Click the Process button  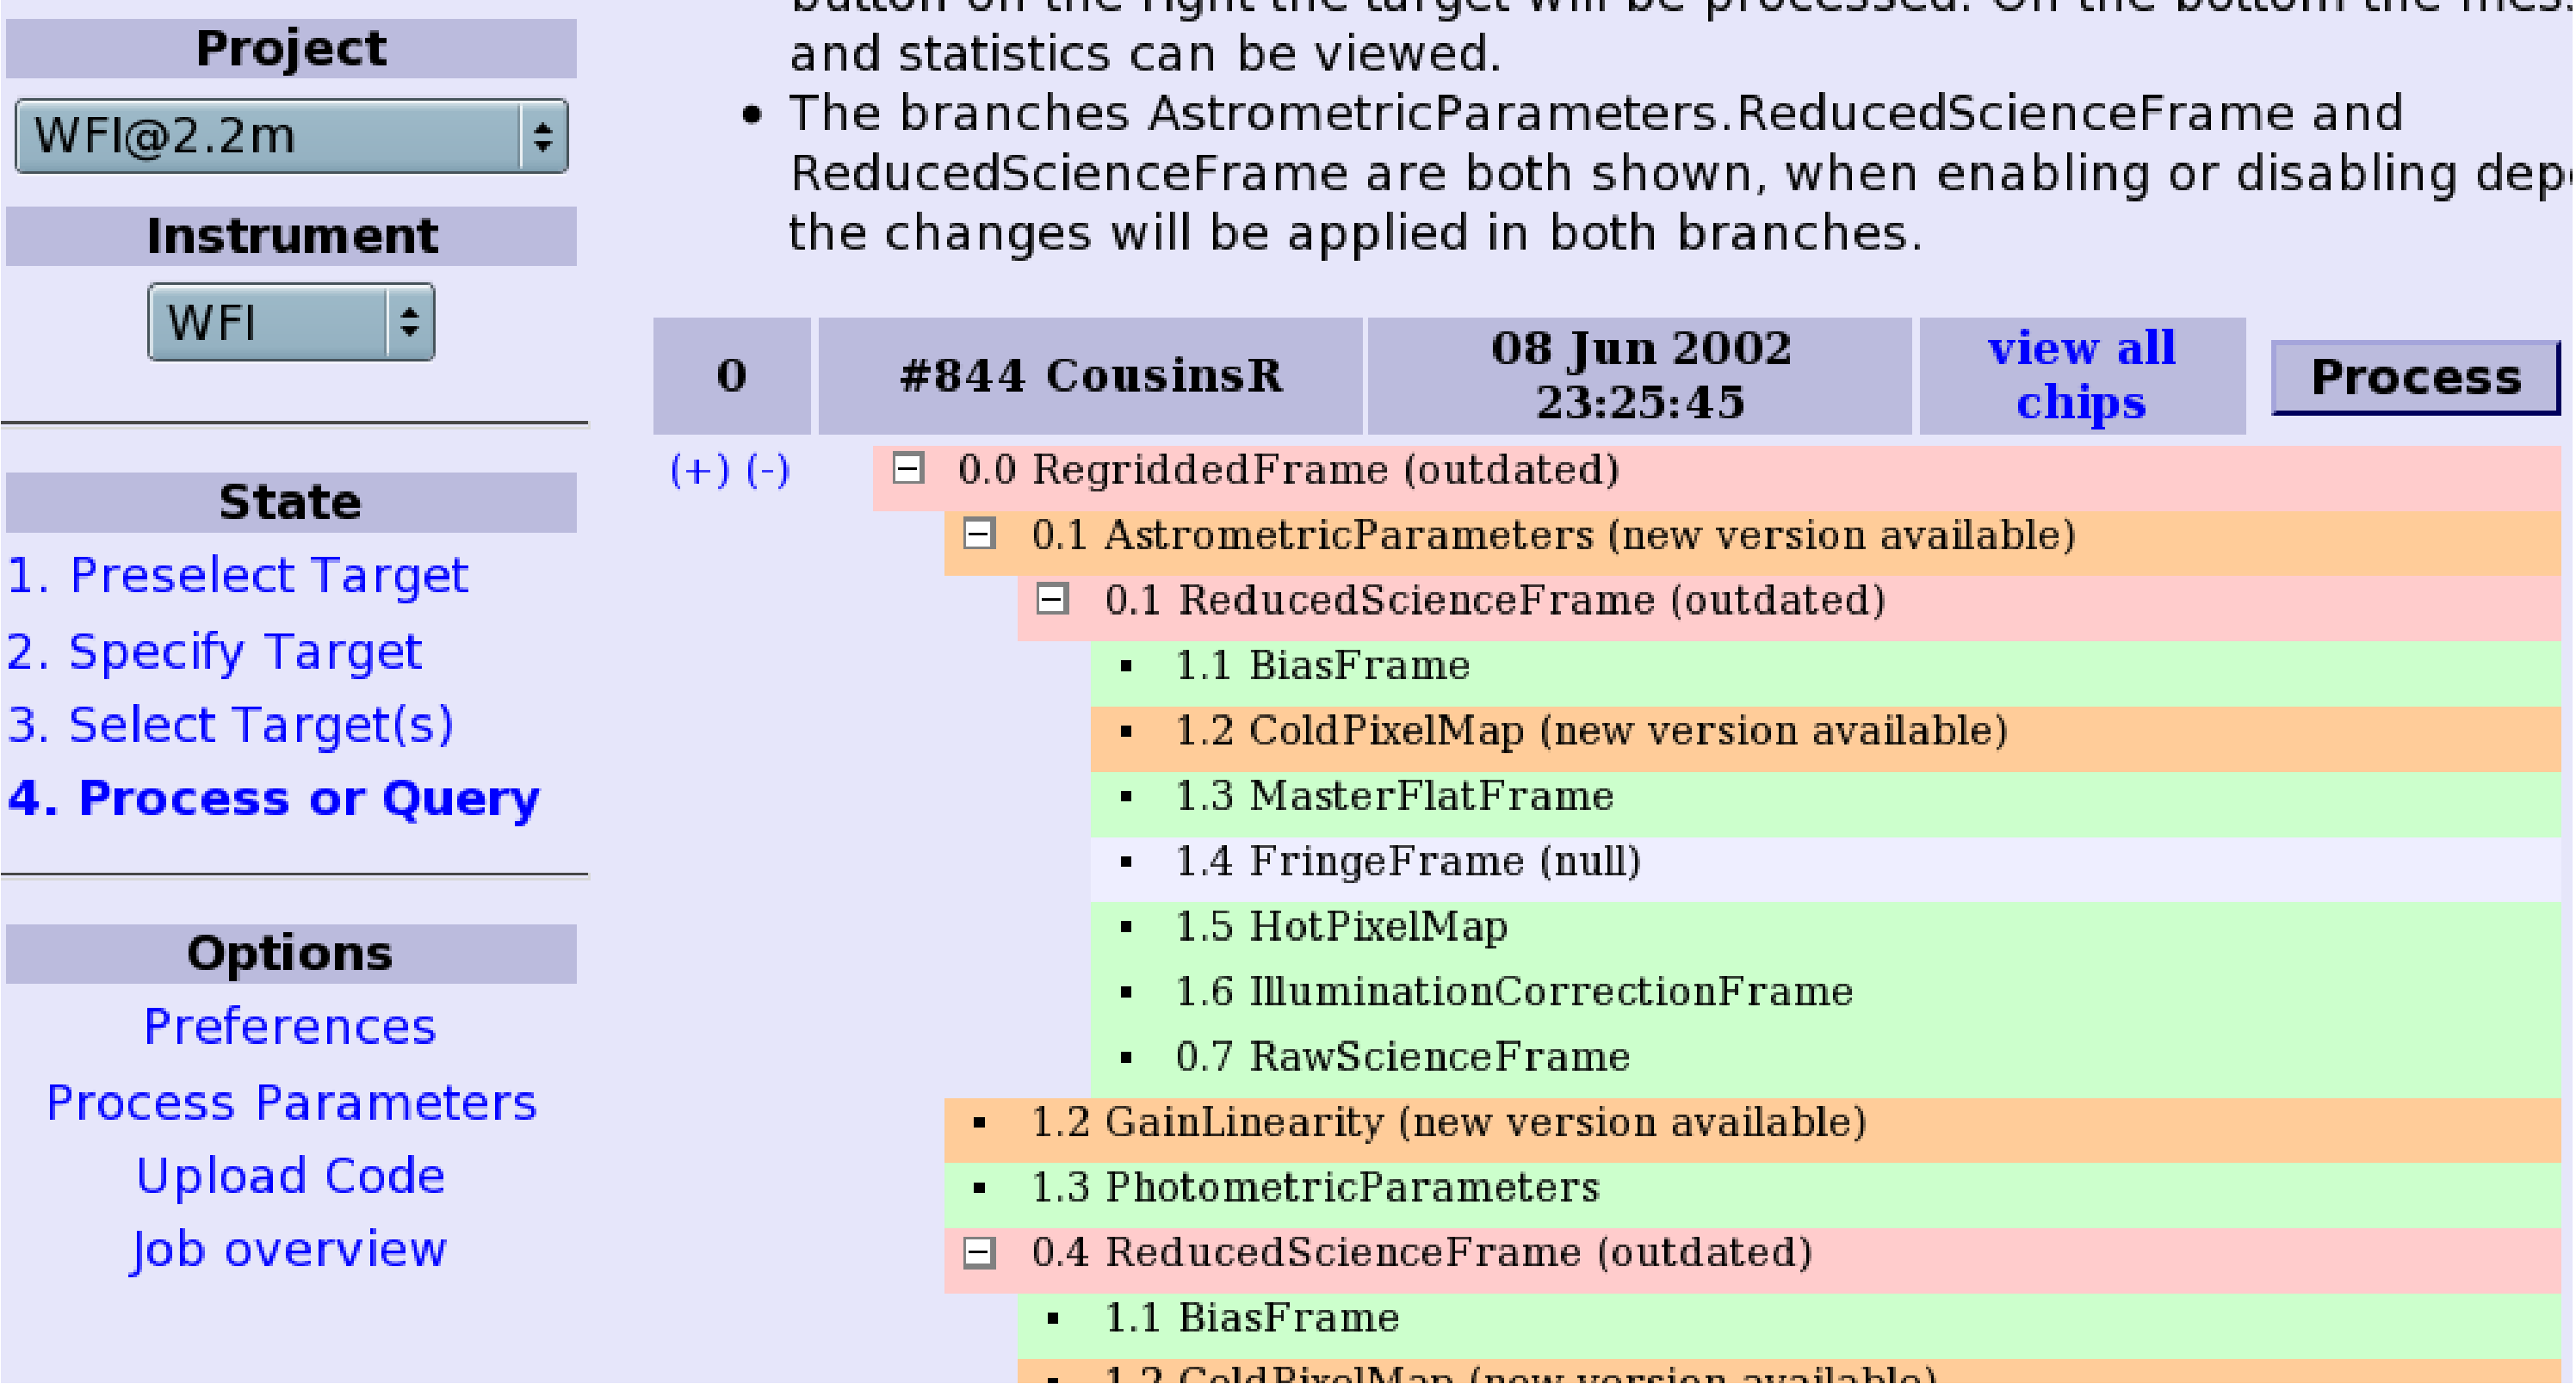(2414, 377)
